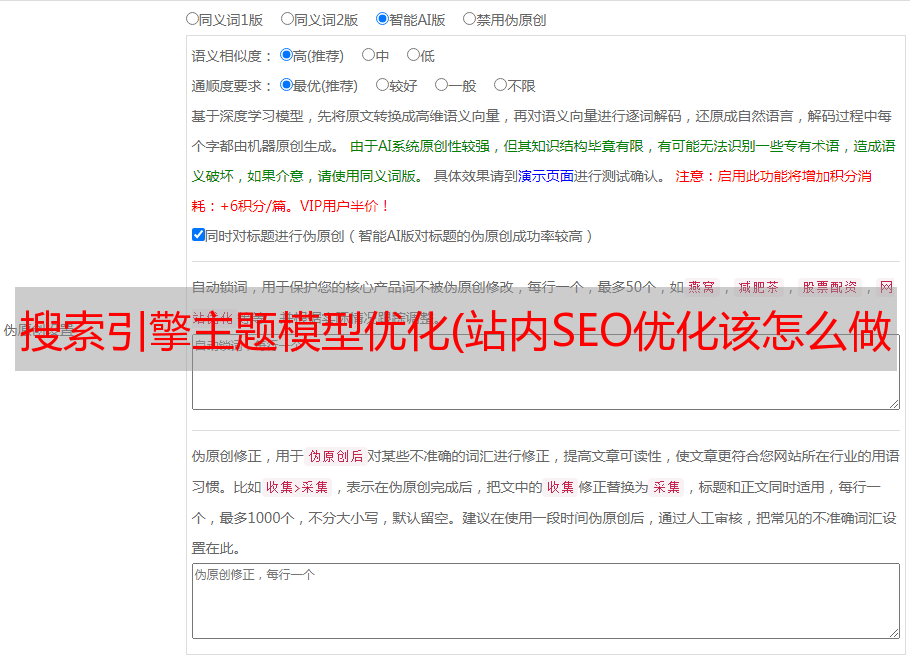Select 一般 for 通顺度要求
911x658 pixels.
[441, 86]
